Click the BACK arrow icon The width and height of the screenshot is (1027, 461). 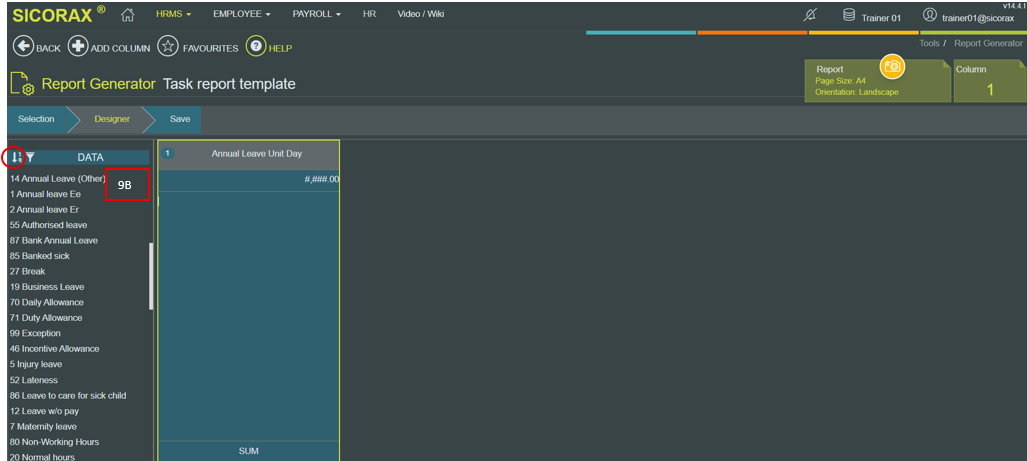[24, 47]
